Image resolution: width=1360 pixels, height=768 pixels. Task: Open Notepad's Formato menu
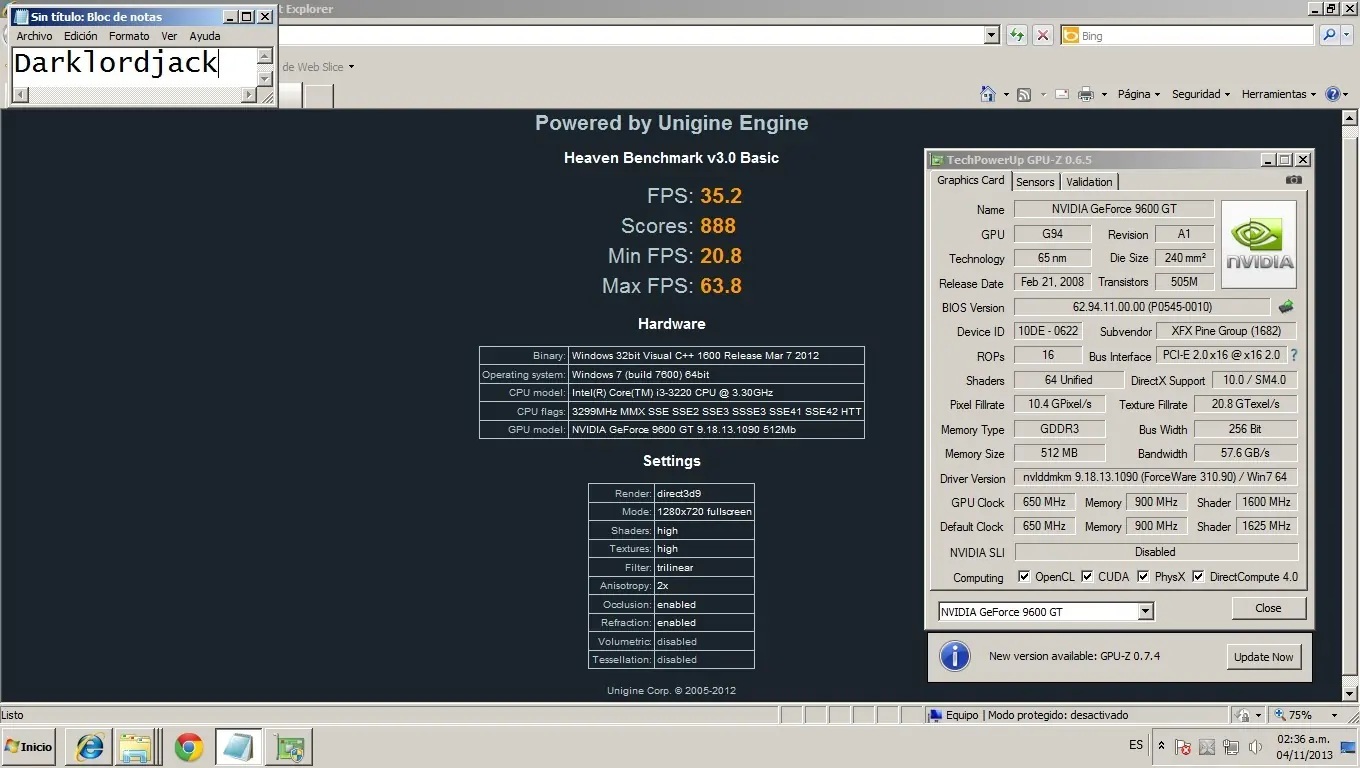coord(129,36)
